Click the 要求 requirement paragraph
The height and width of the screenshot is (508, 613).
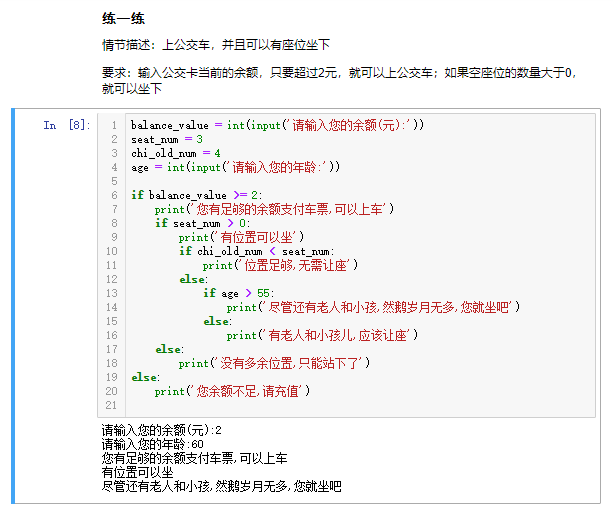tap(338, 80)
